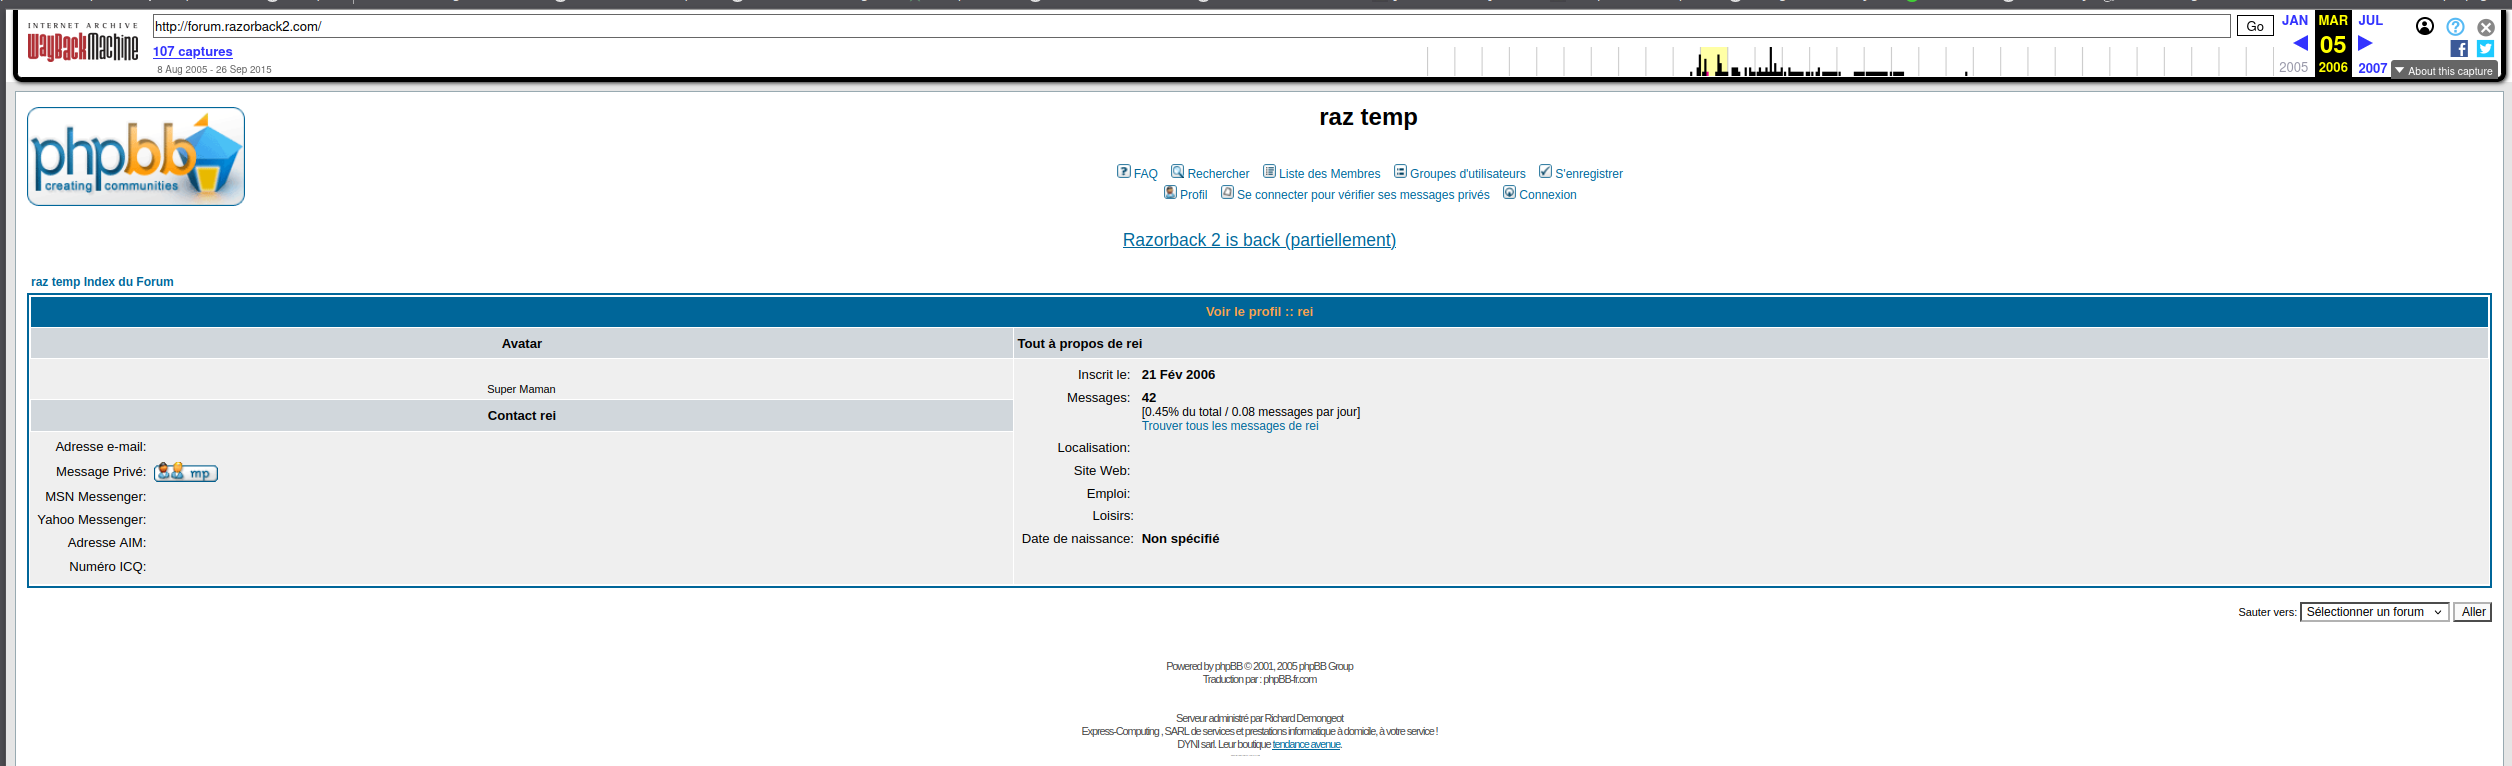
Task: Click 'Razorback 2 is back (partiellement)' link
Action: 1259,240
